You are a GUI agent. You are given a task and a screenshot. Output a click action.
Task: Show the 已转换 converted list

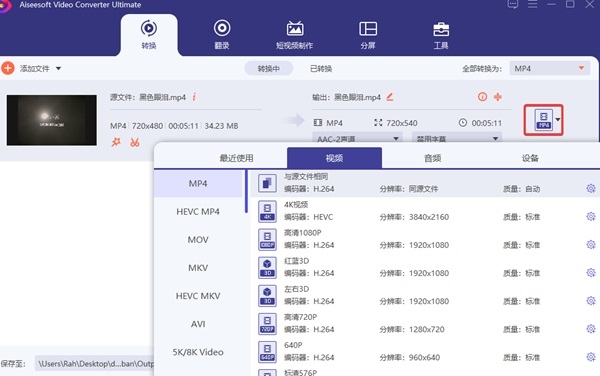(321, 68)
